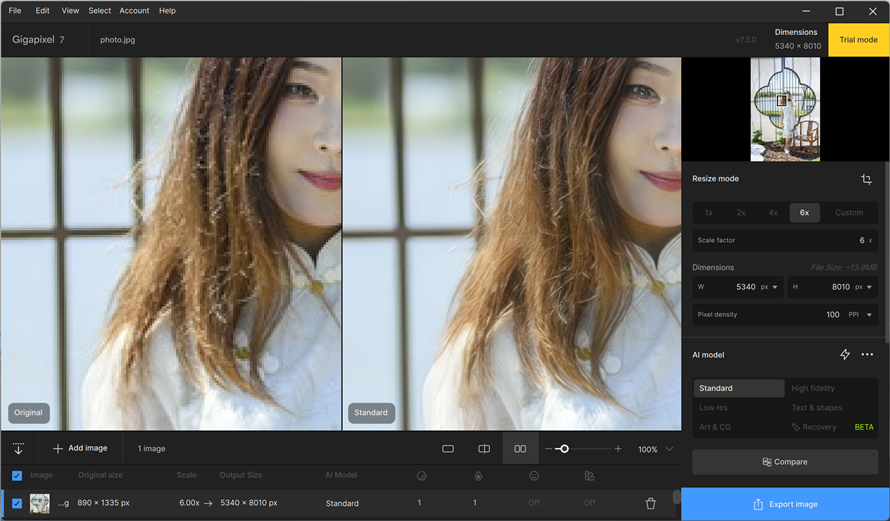Click the Compare button icon
This screenshot has height=521, width=890.
[767, 462]
